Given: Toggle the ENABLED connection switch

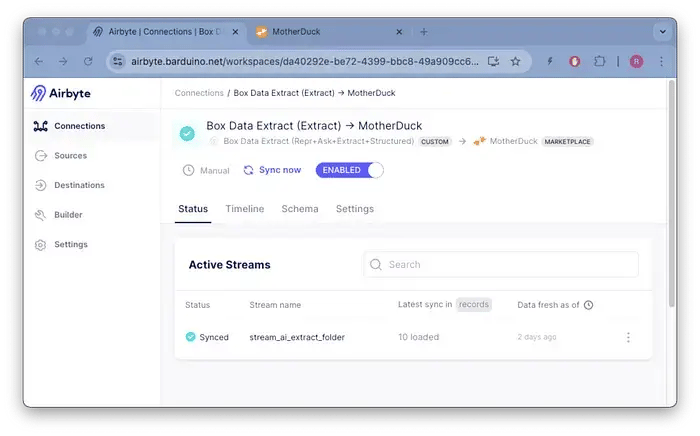Looking at the screenshot, I should point(350,170).
